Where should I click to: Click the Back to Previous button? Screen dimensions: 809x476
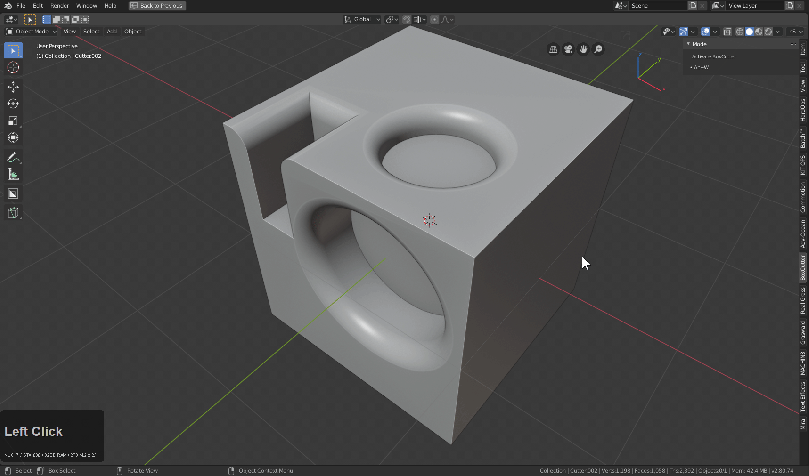click(156, 6)
